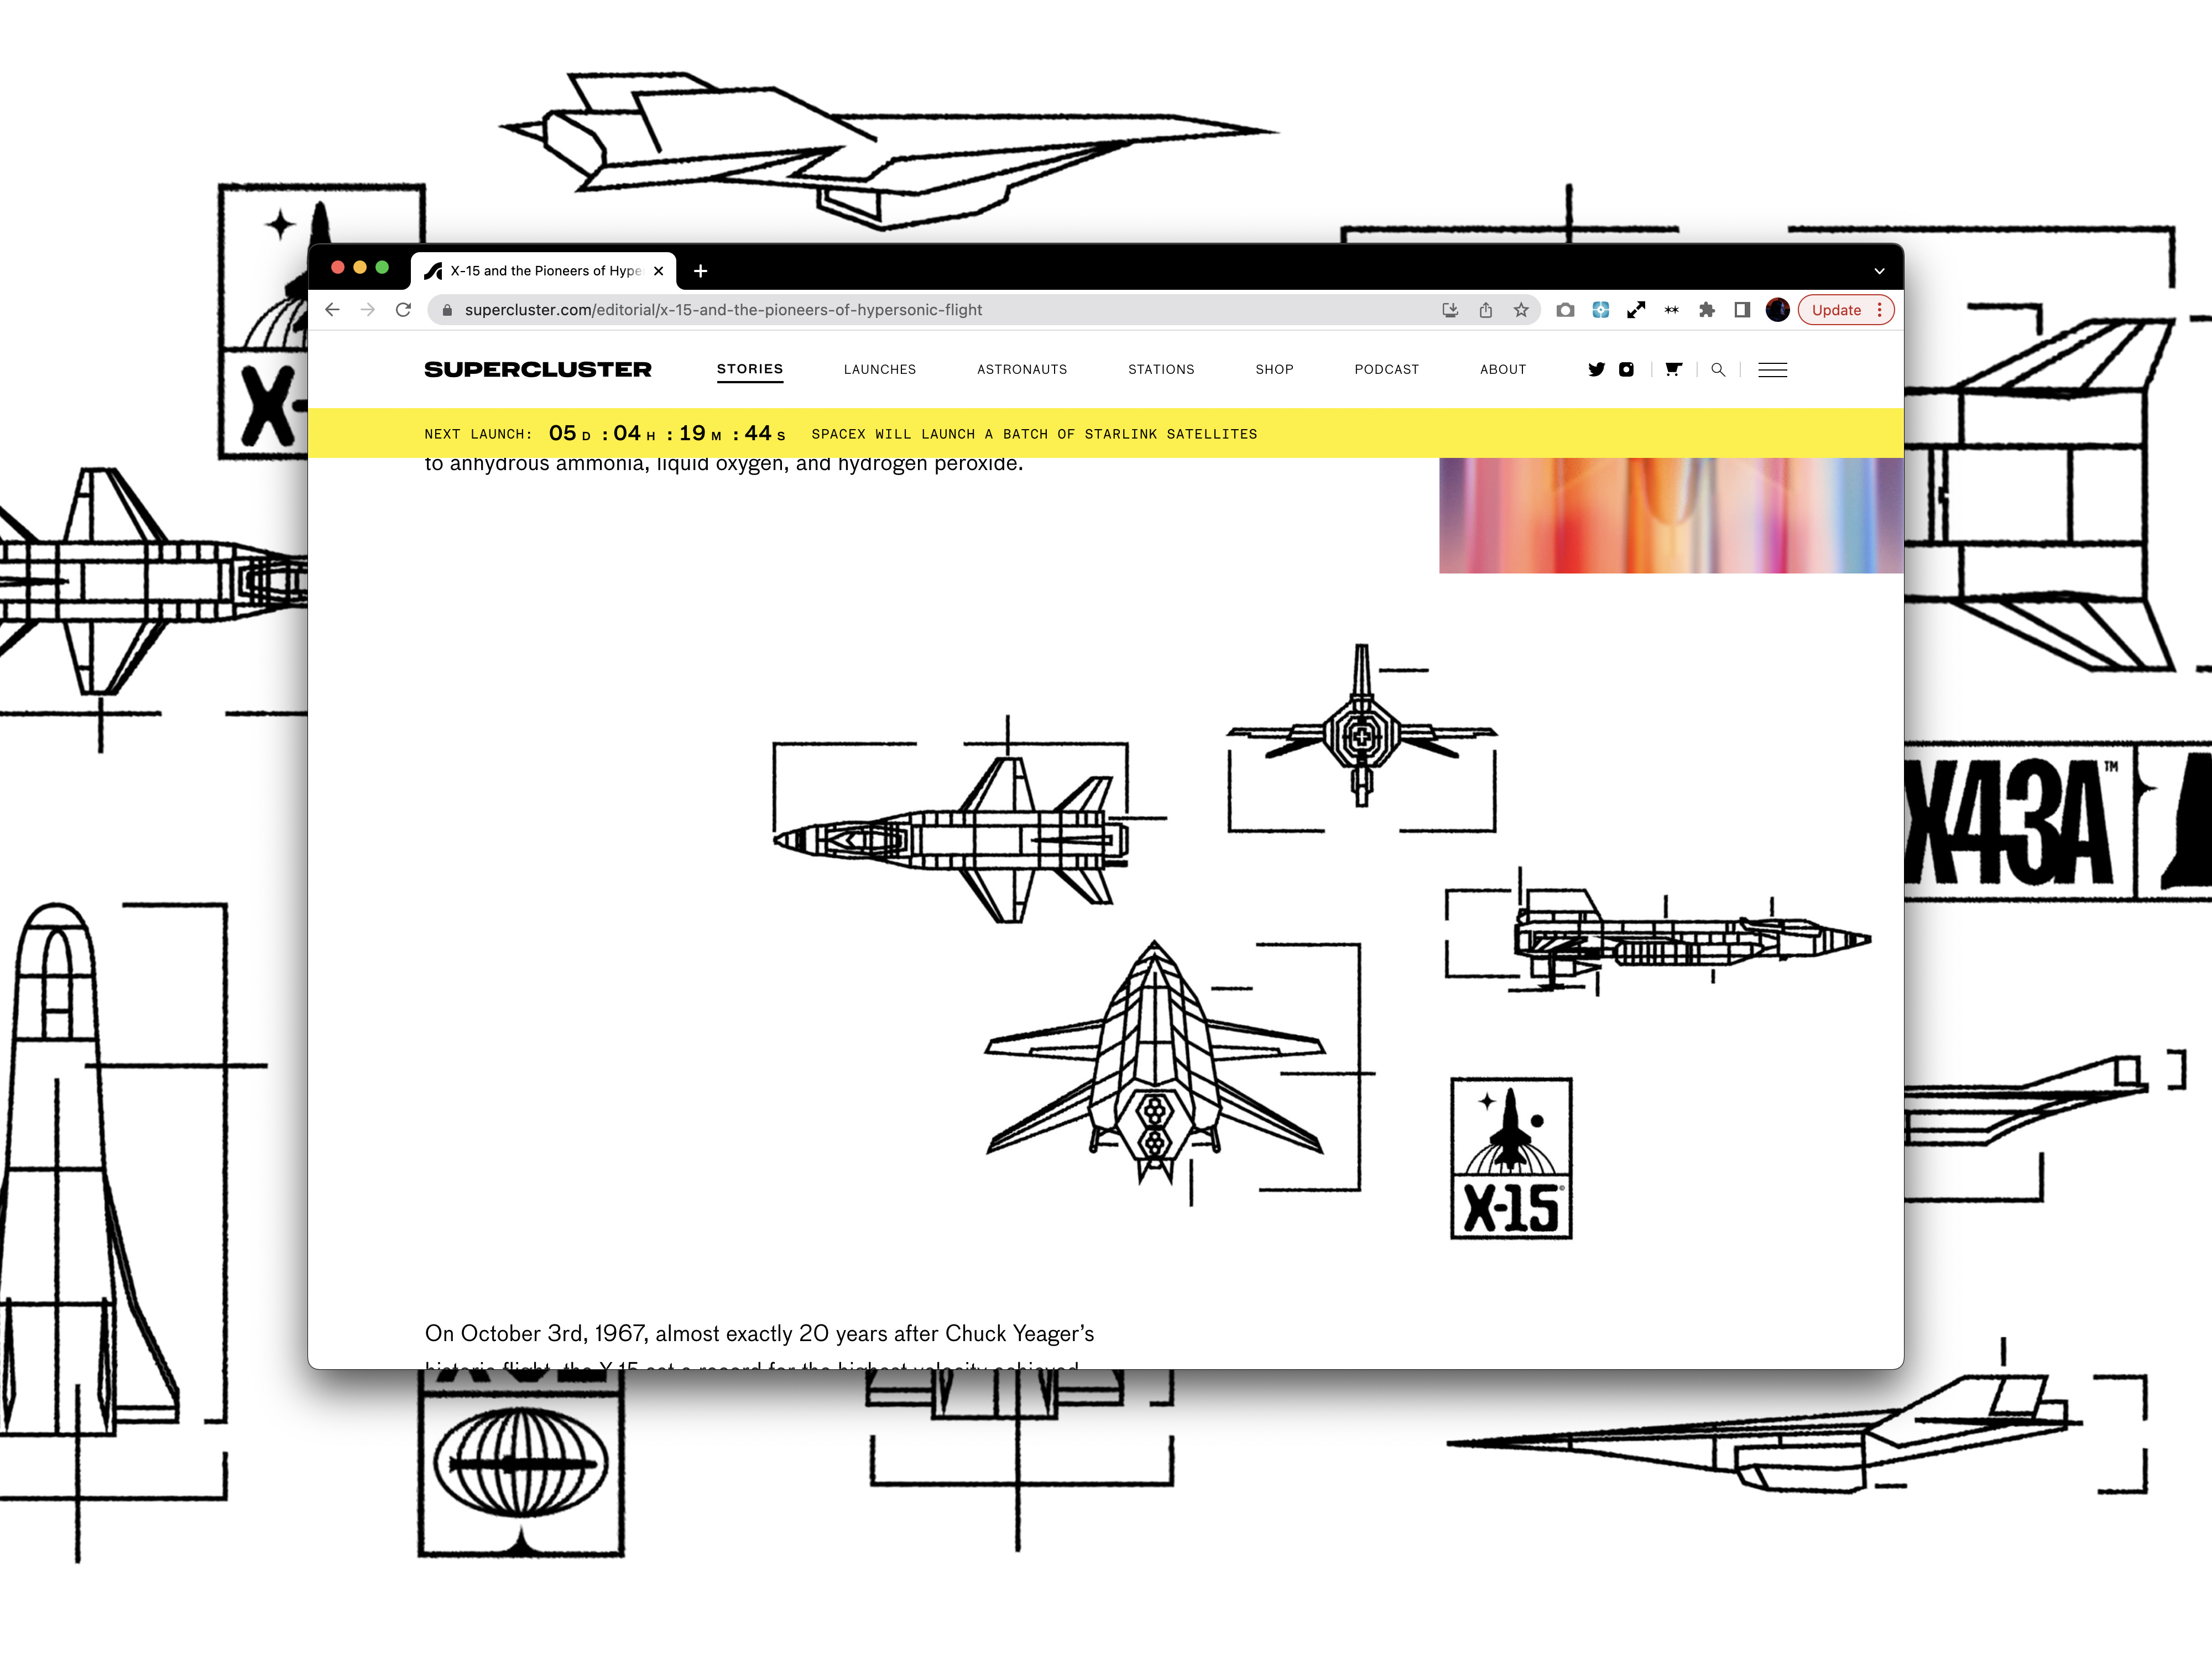Close the X-15 Pioneers tab
Viewport: 2212px width, 1653px height.
tap(658, 271)
